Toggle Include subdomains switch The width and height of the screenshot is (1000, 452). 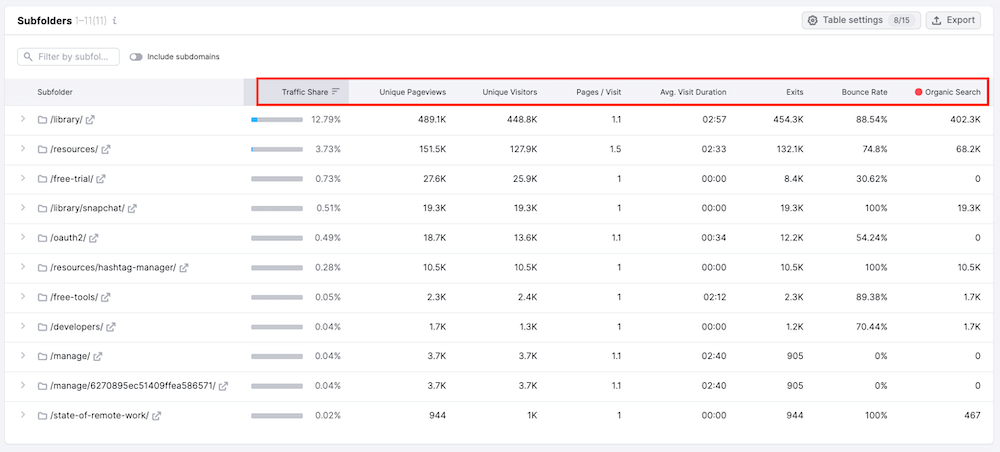pyautogui.click(x=136, y=57)
